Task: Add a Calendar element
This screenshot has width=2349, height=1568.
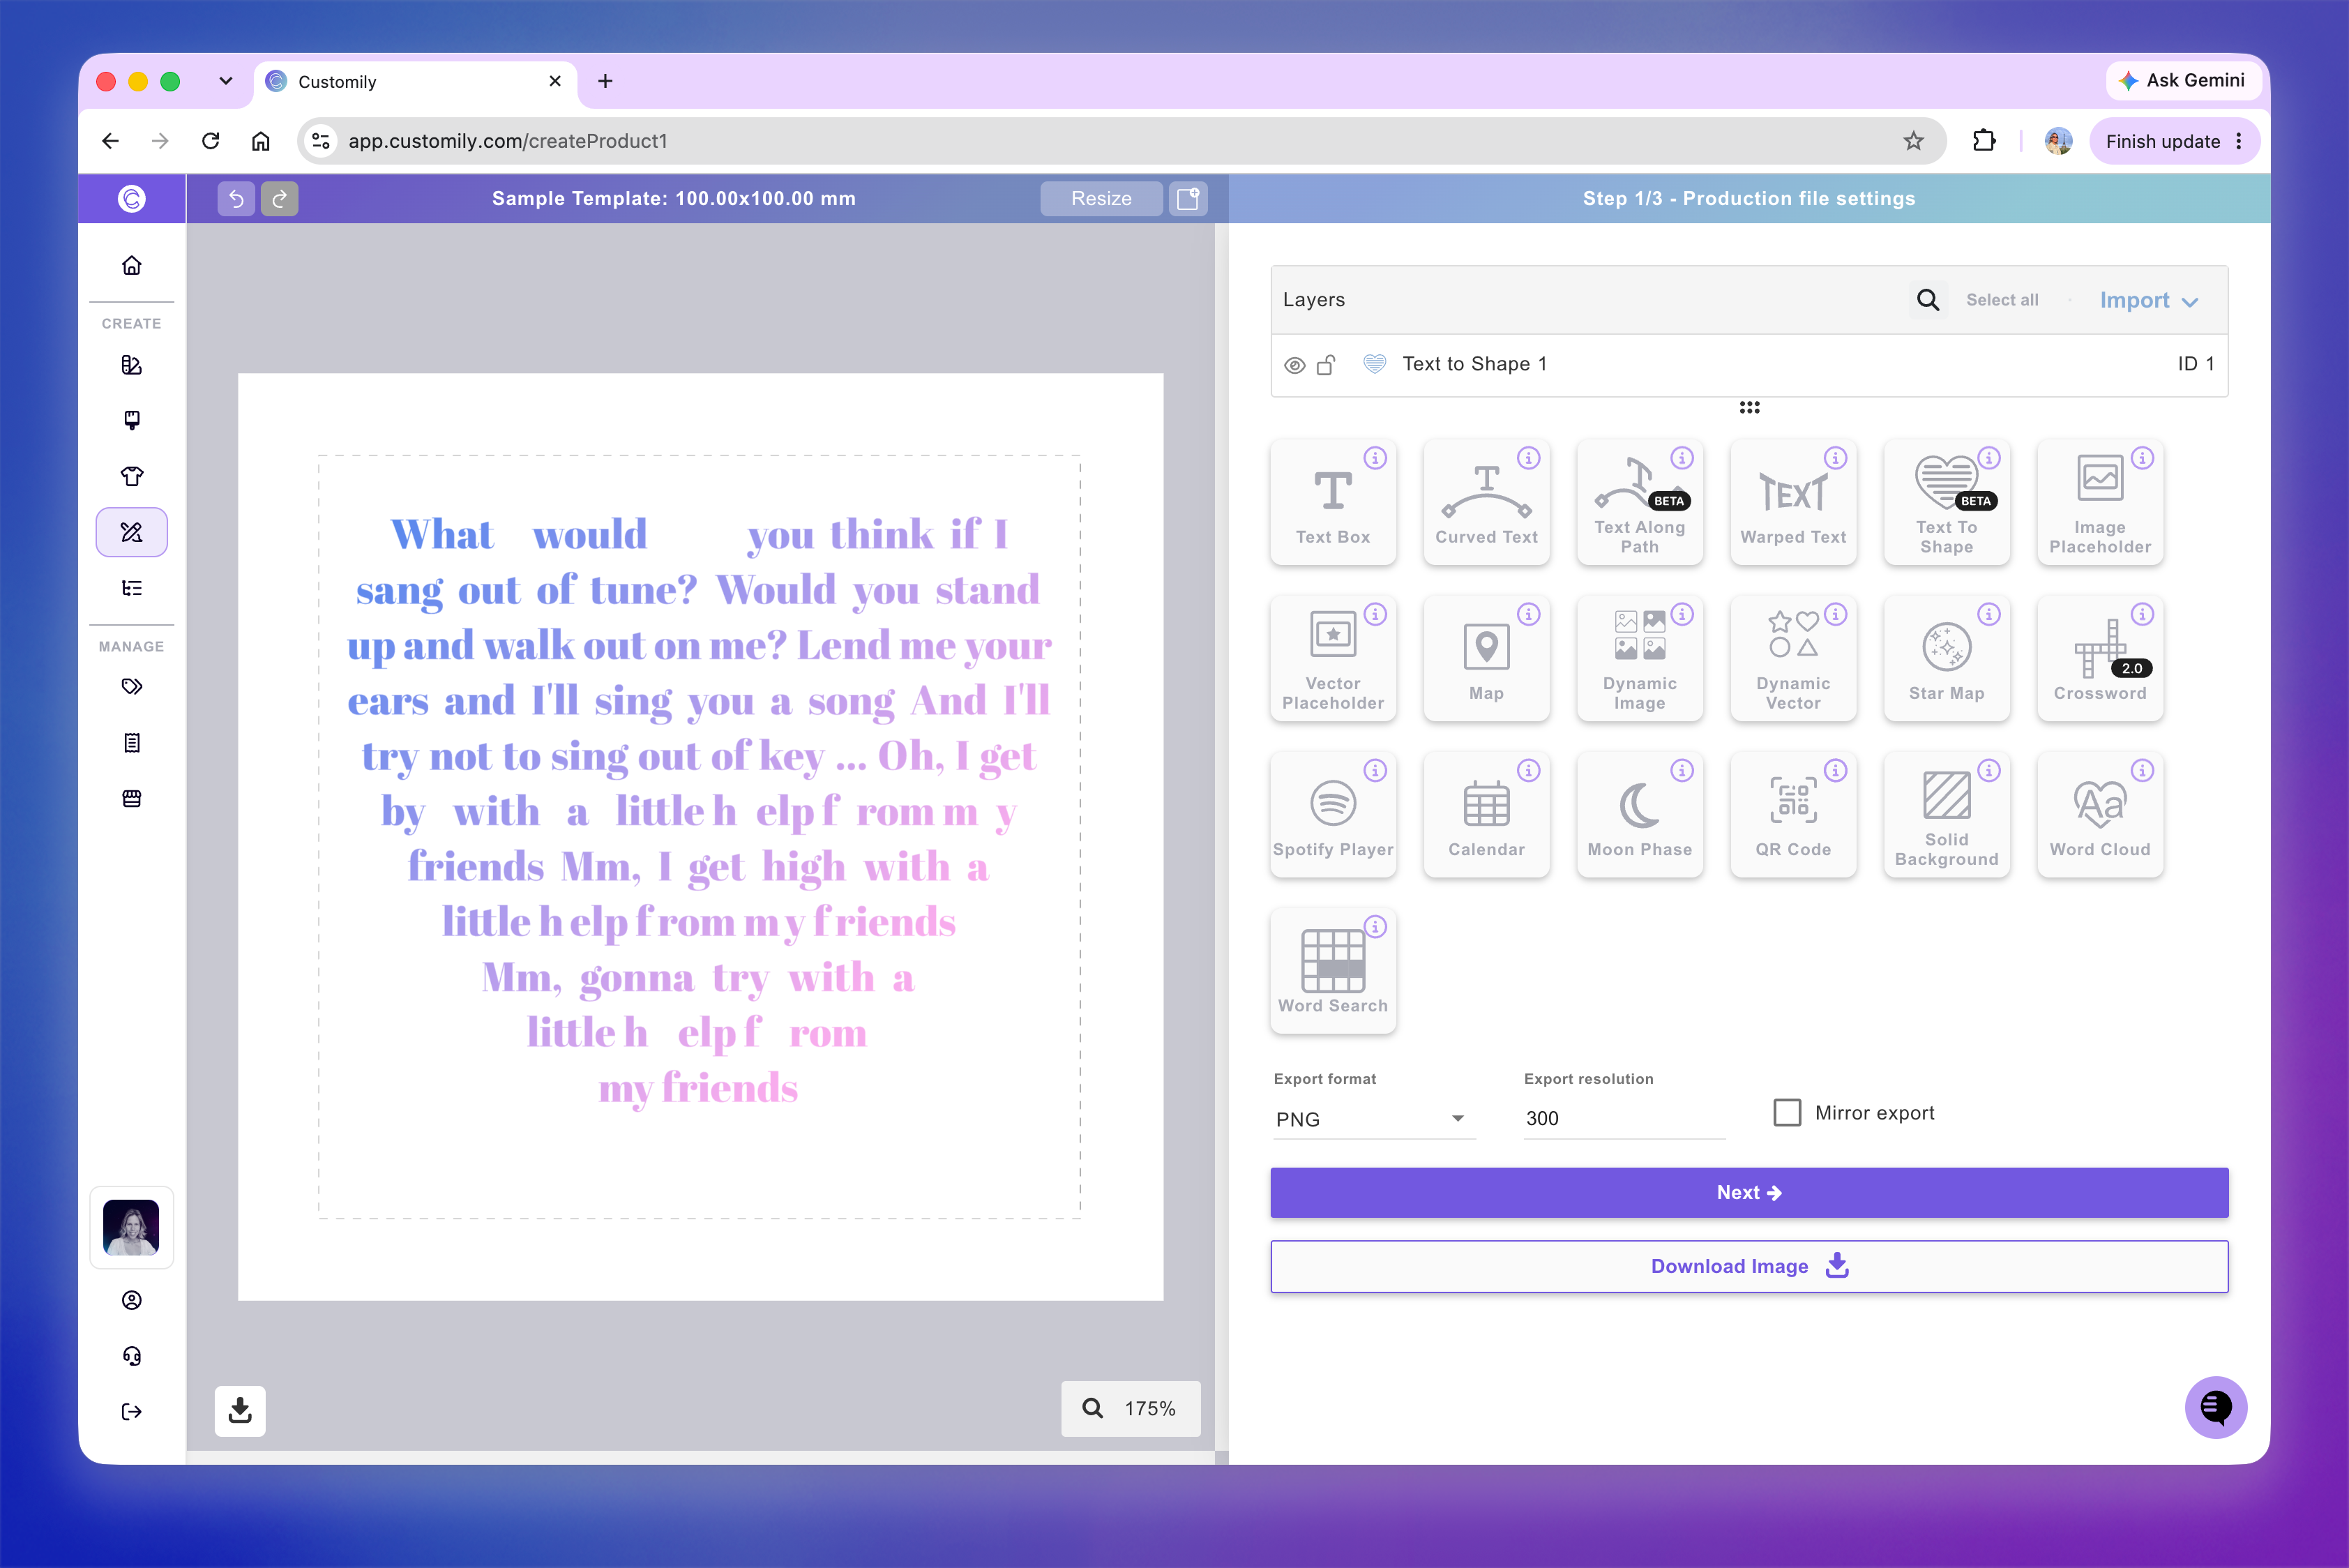Action: 1486,815
